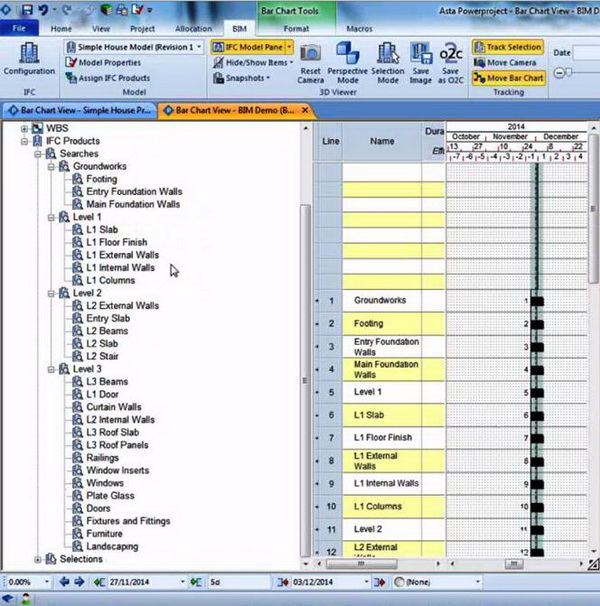Toggle Move Bar Chart tracking
Image resolution: width=600 pixels, height=606 pixels.
[x=509, y=78]
